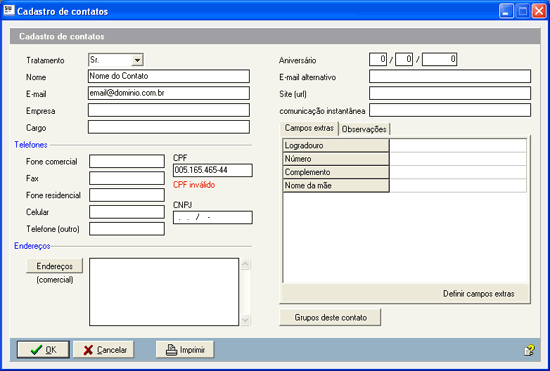Click the Aniversário year field
550x371 pixels.
(x=440, y=59)
